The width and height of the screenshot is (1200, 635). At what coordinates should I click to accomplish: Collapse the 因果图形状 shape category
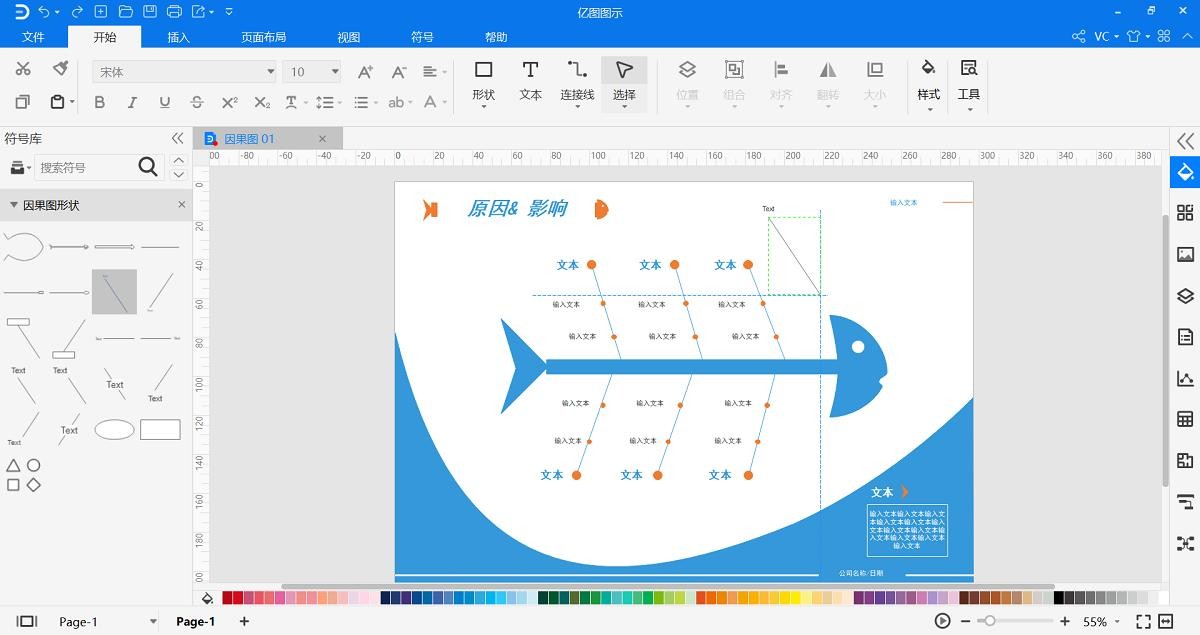coord(14,205)
